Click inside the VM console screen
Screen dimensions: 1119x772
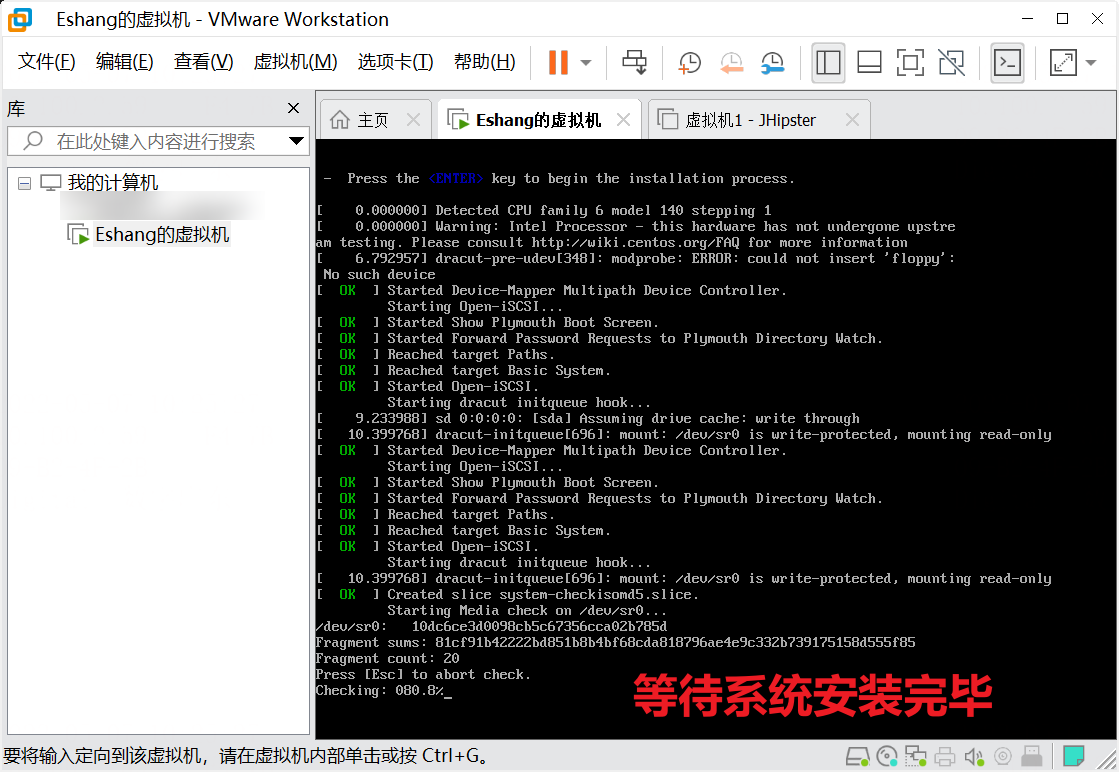(x=716, y=439)
